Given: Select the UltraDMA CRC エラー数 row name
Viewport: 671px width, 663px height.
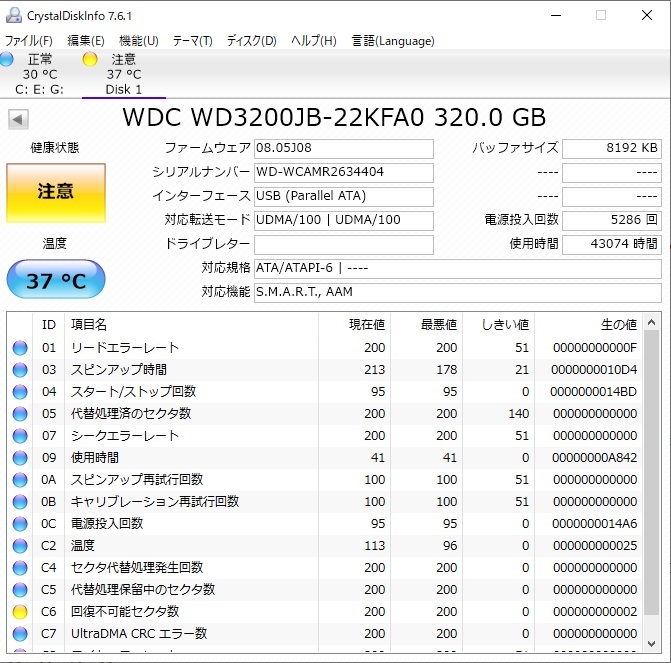Looking at the screenshot, I should [x=139, y=633].
